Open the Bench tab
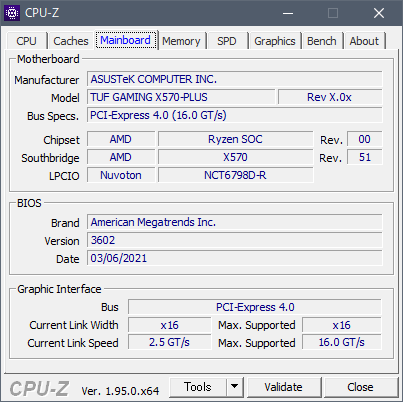403x402 pixels. pyautogui.click(x=322, y=41)
